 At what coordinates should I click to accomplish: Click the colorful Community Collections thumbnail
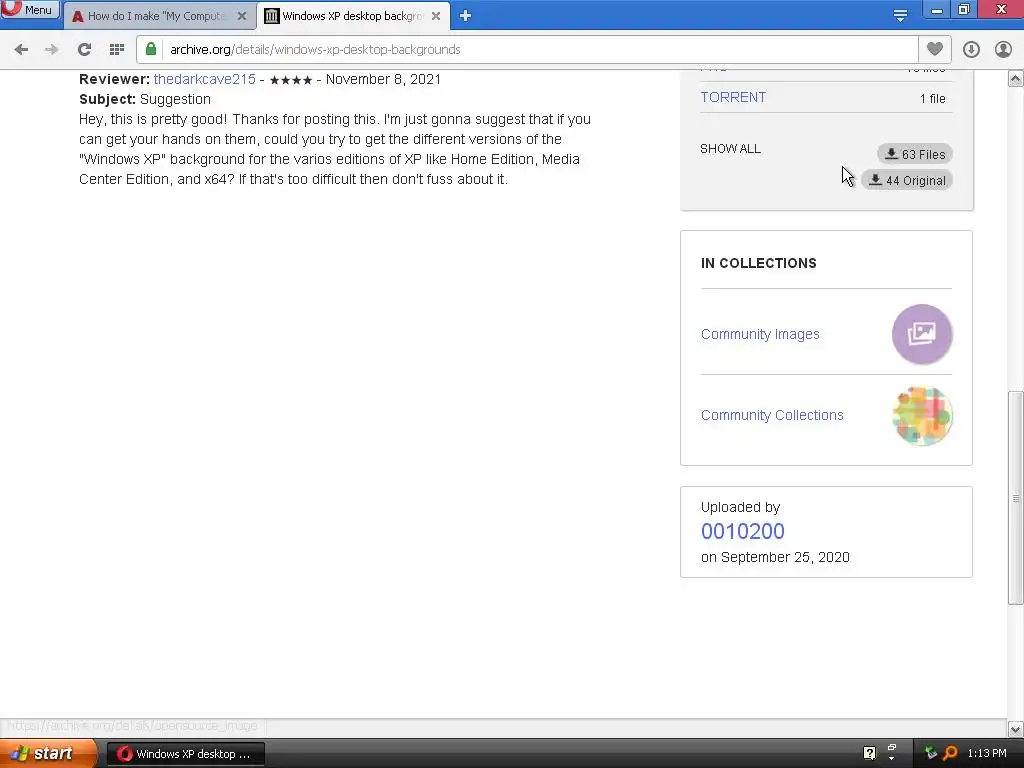tap(922, 416)
